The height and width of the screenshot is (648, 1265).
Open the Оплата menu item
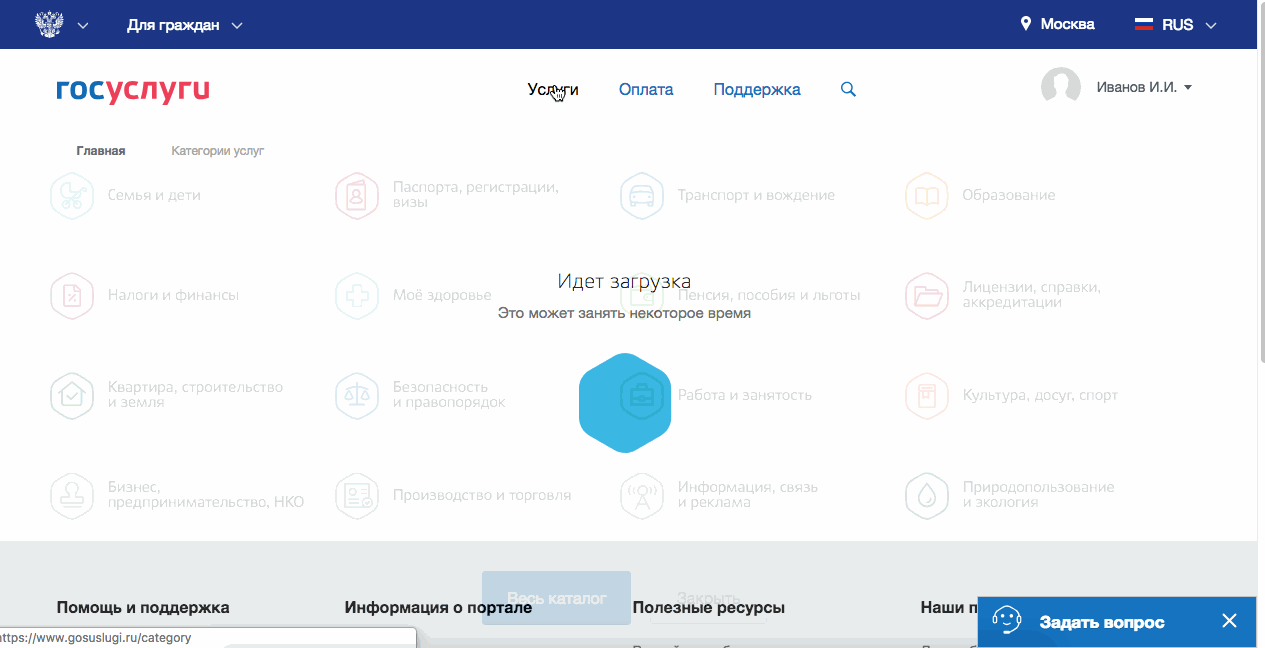646,90
